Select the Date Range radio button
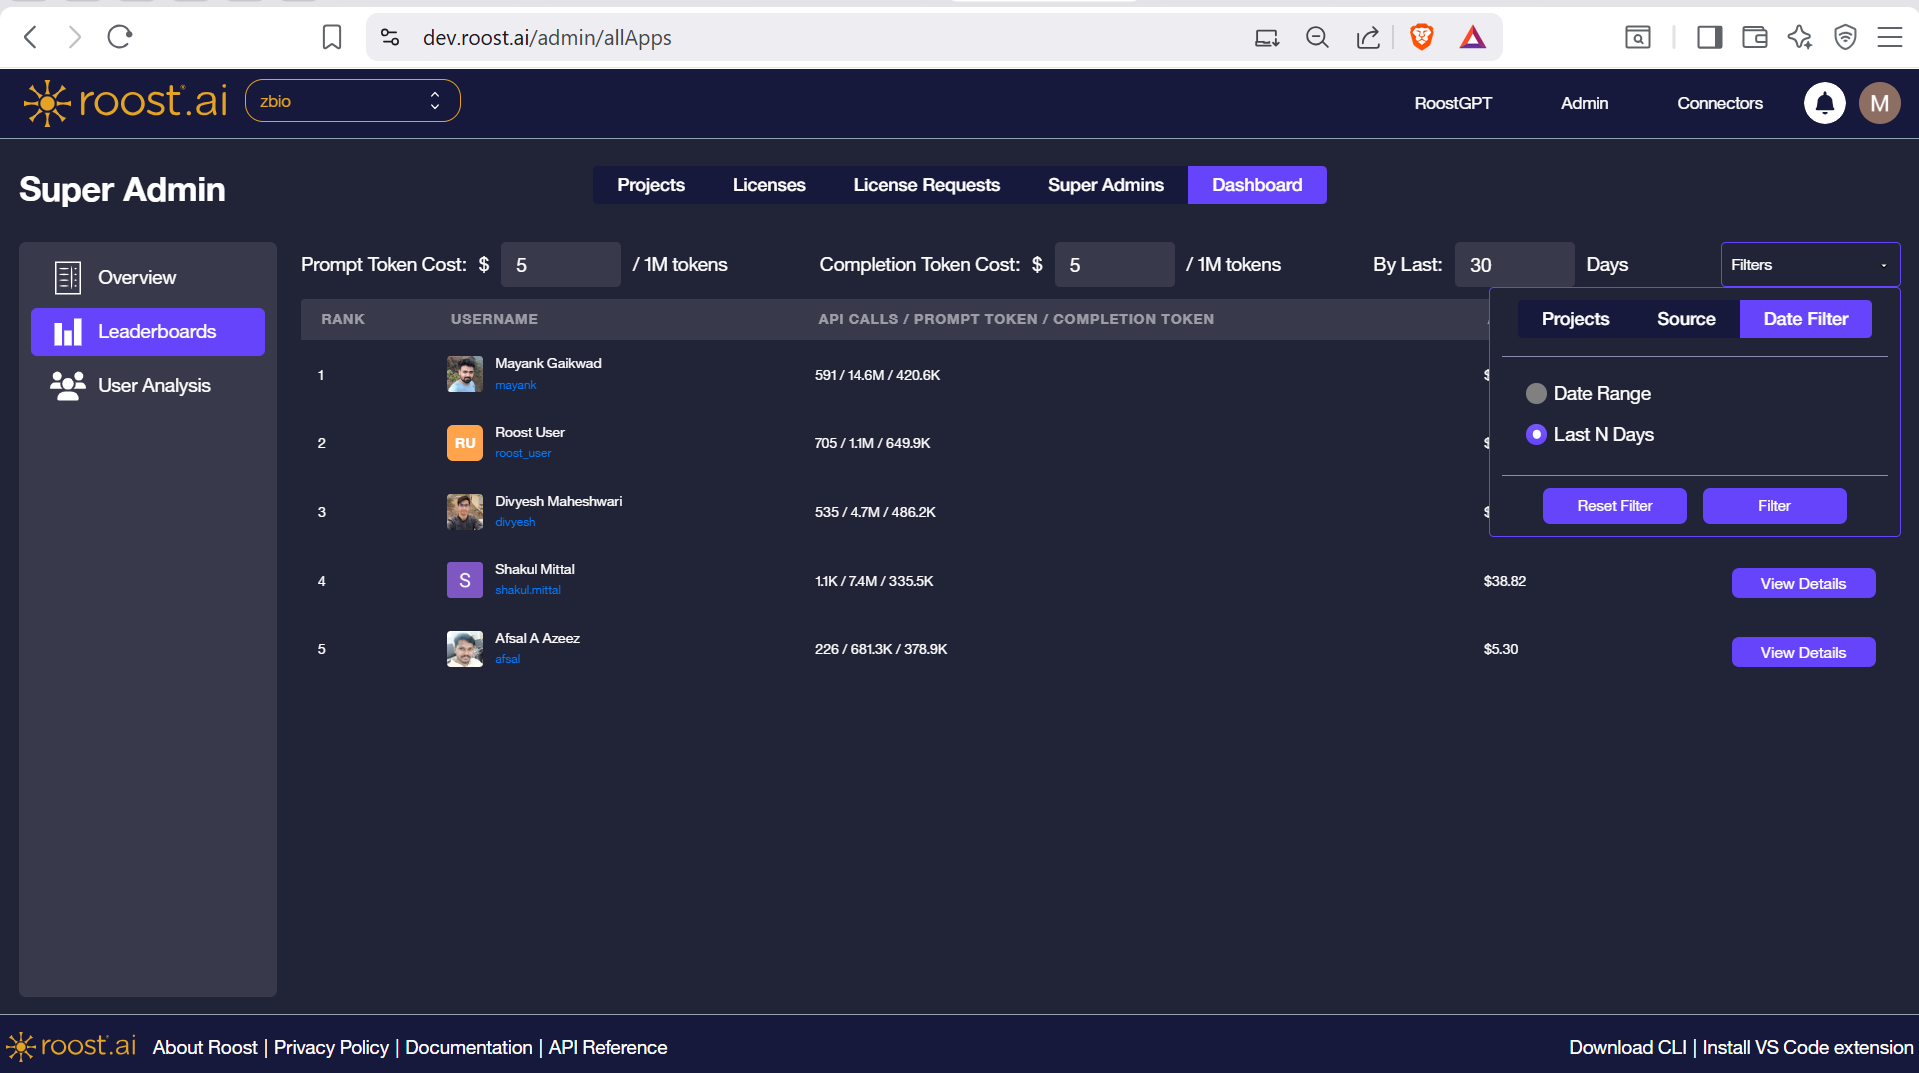The image size is (1919, 1073). tap(1536, 393)
